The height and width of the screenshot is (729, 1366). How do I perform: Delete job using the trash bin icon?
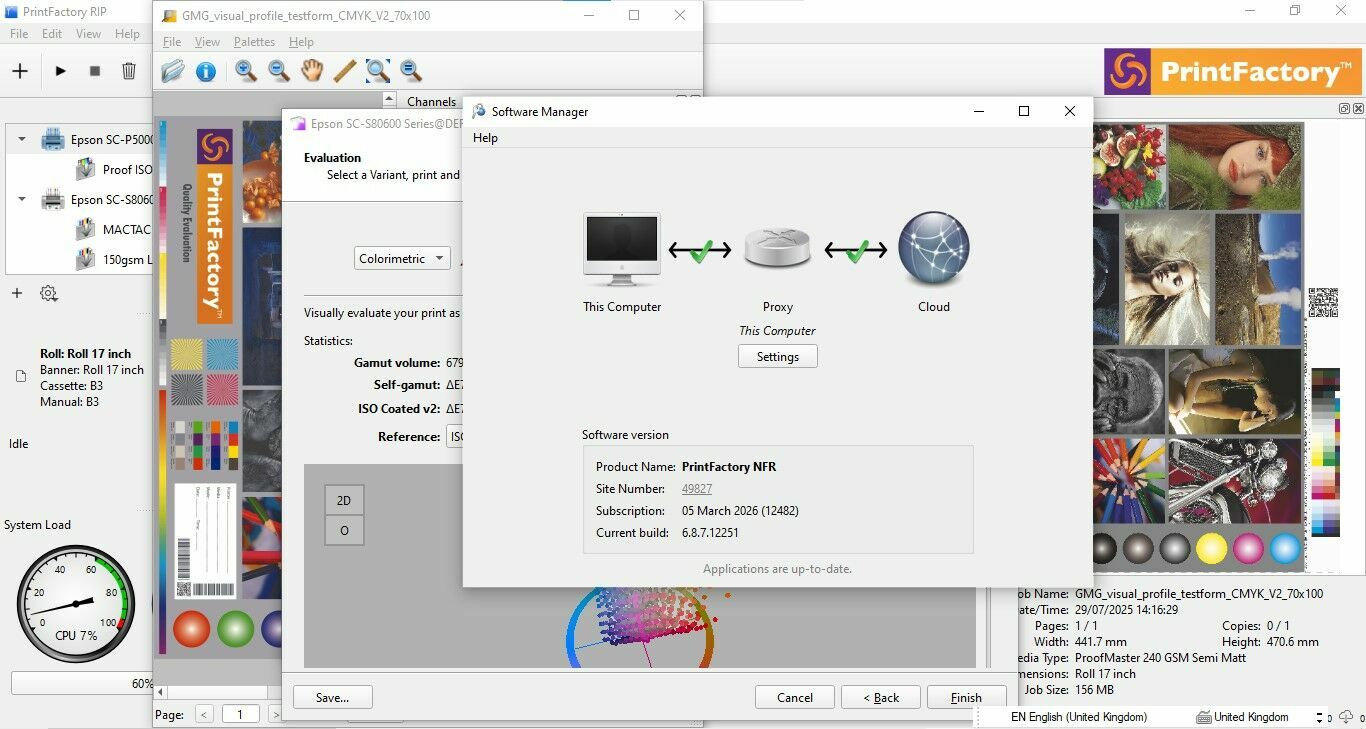[129, 71]
